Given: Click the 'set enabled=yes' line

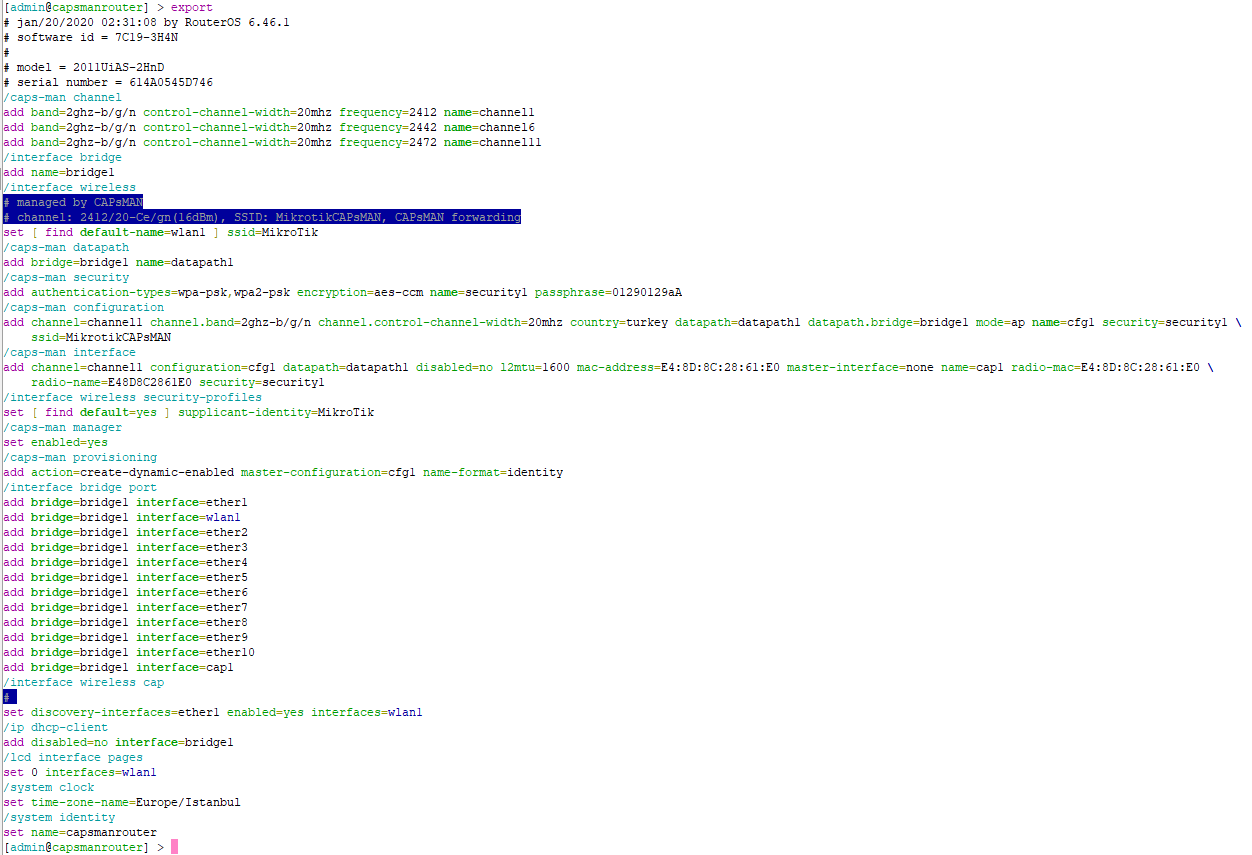Looking at the screenshot, I should 56,442.
